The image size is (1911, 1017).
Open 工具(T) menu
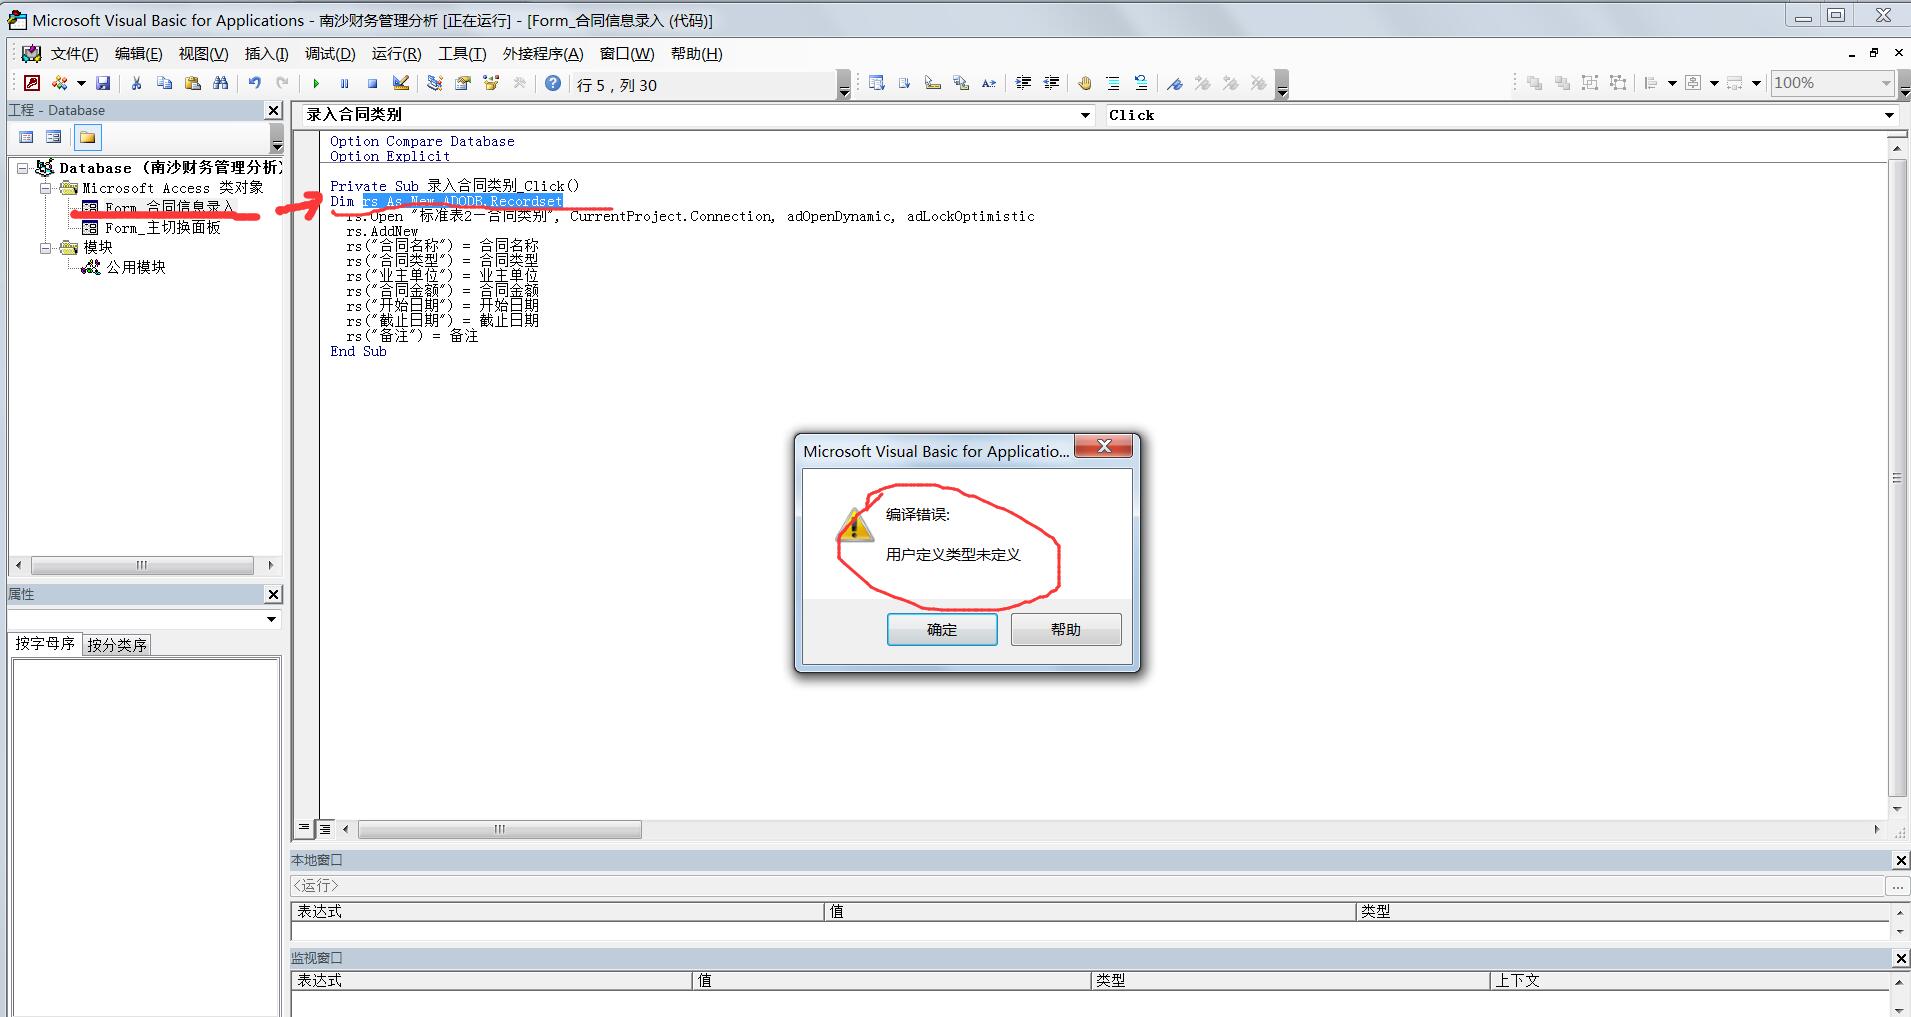coord(462,54)
